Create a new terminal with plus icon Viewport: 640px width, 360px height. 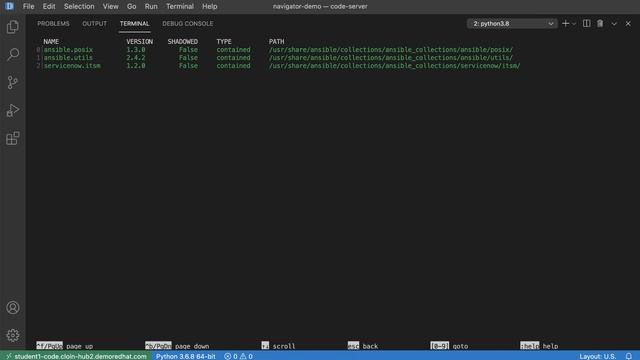[565, 24]
